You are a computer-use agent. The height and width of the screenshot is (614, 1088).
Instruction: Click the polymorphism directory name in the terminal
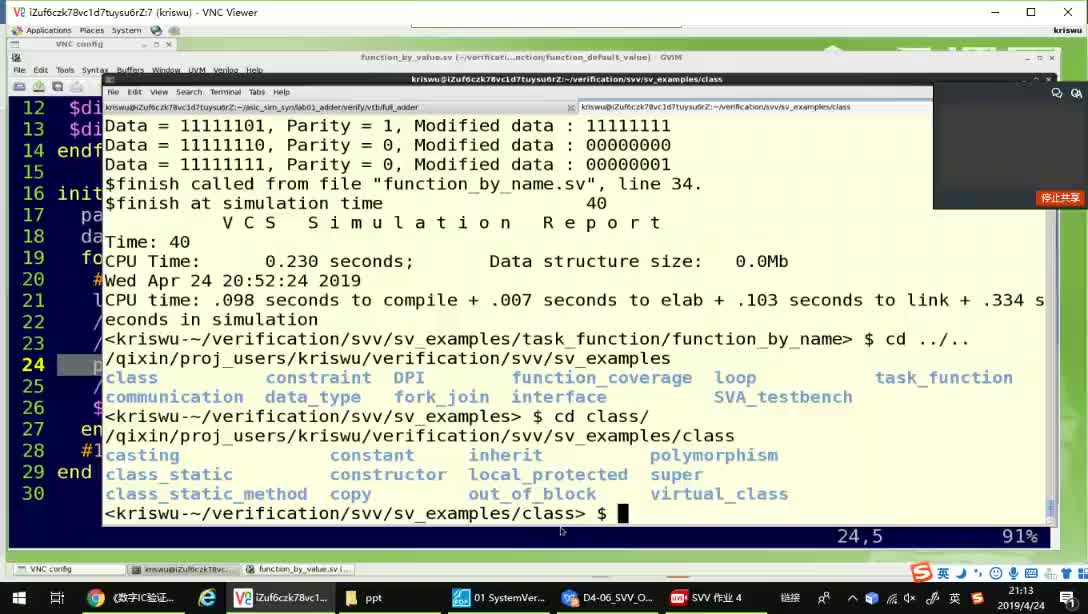pos(713,455)
